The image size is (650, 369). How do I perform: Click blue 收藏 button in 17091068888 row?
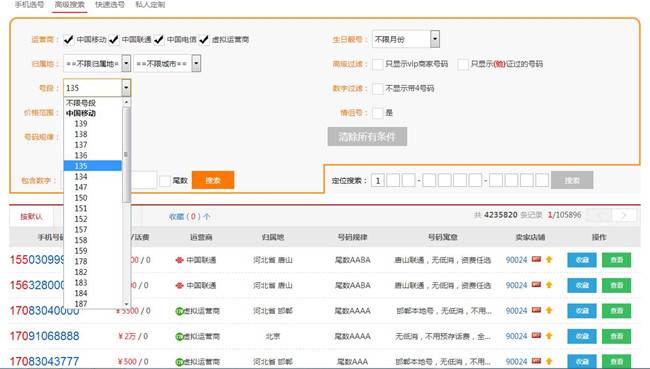(x=582, y=336)
